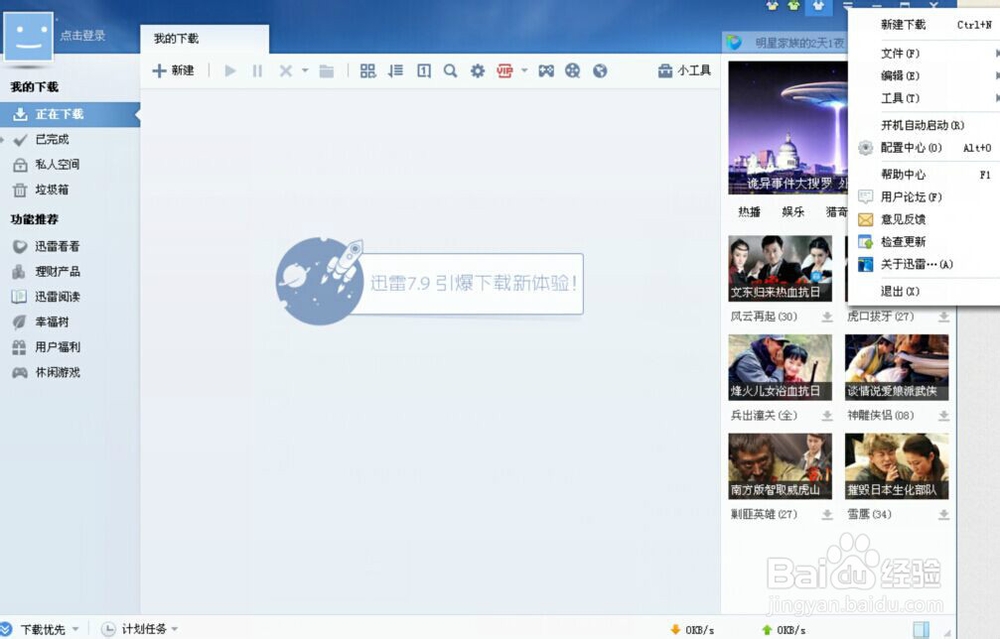Switch to the 热播 video tab
This screenshot has width=1000, height=639.
[749, 212]
